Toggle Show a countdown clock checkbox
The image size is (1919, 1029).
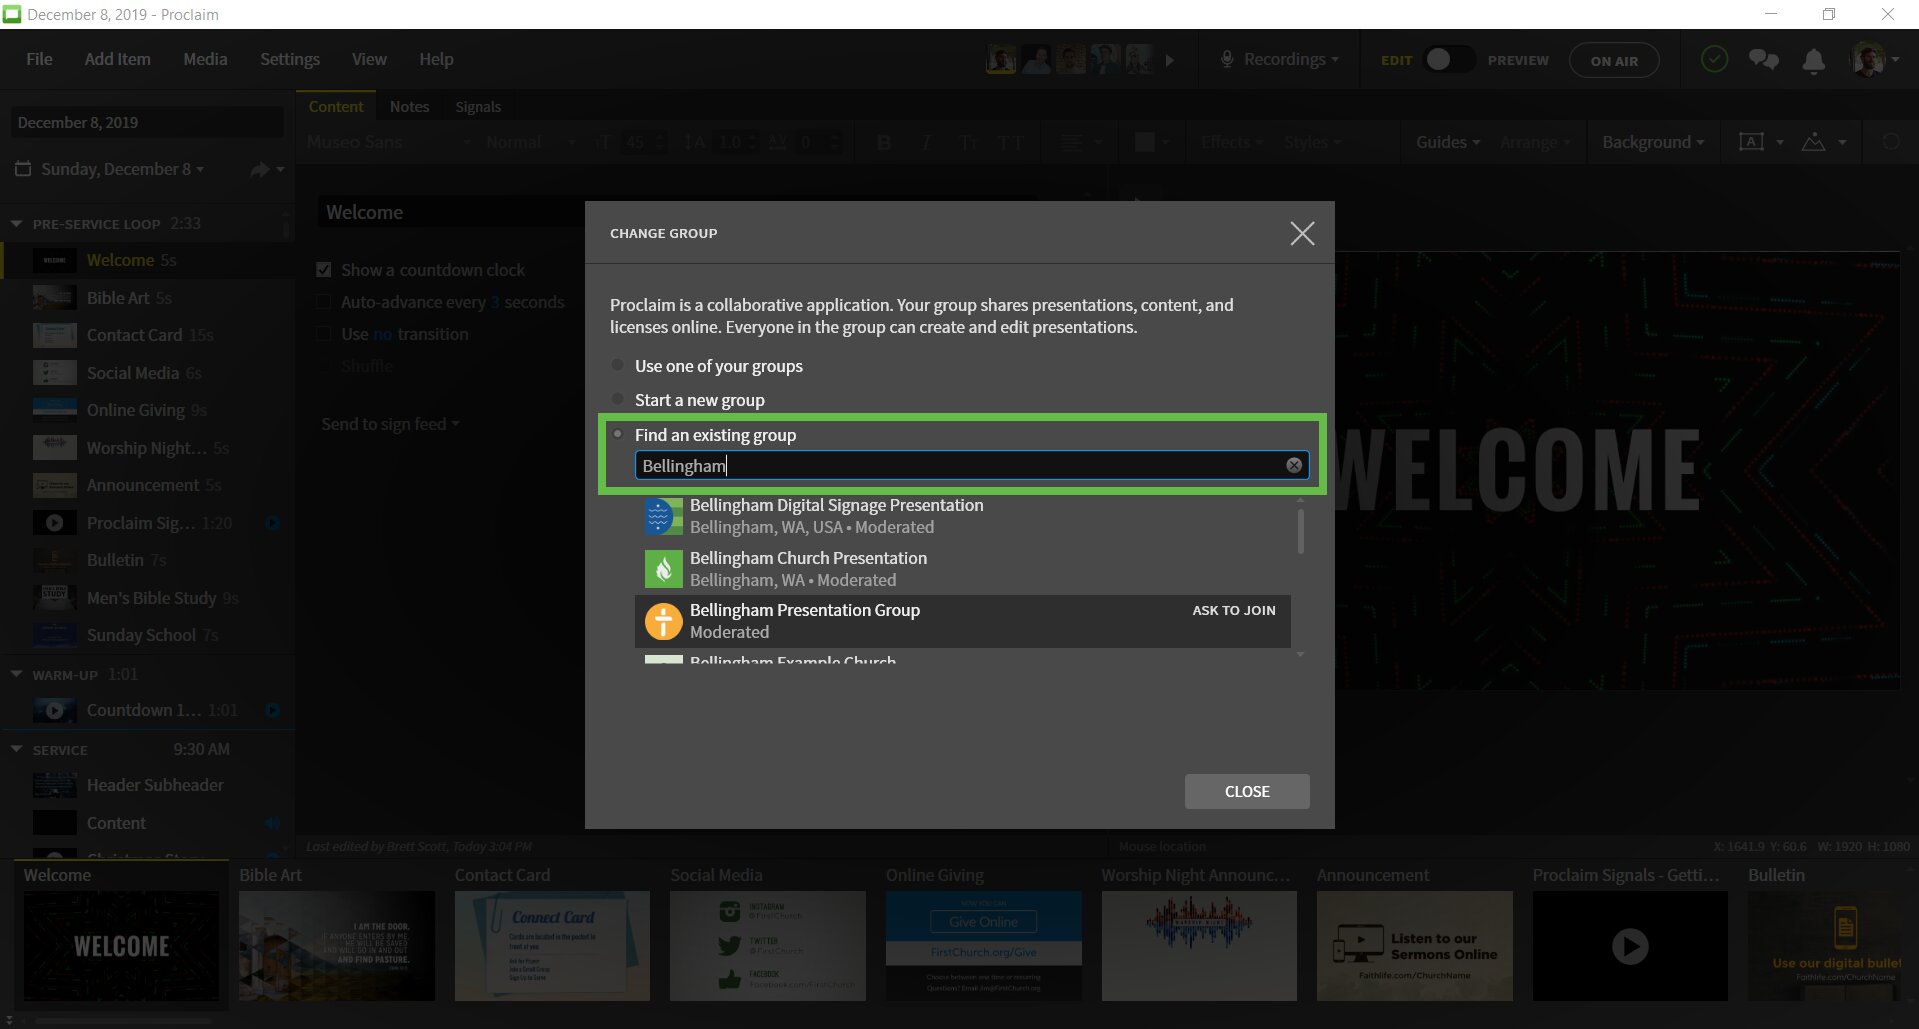pos(324,270)
